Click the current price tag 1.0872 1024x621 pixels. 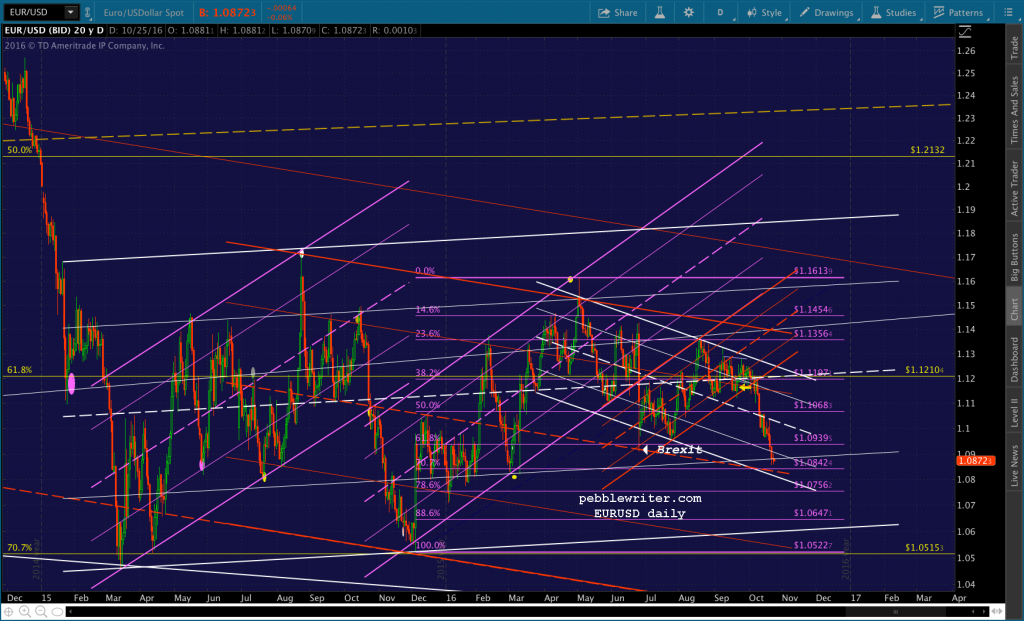pyautogui.click(x=975, y=460)
